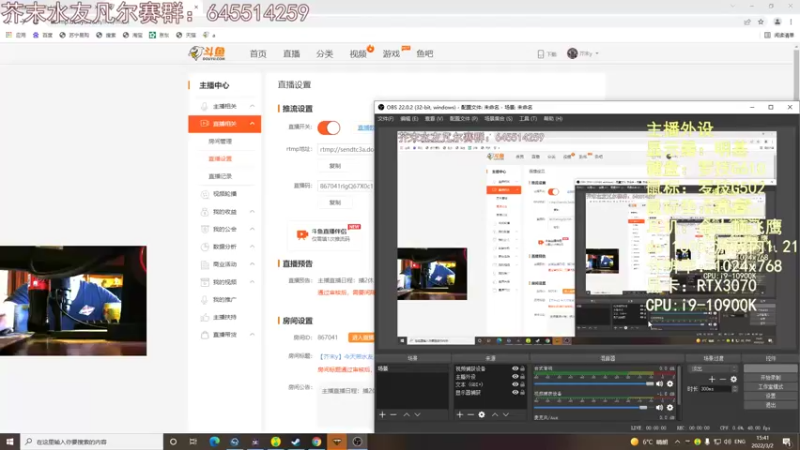Click the 我的推广 microphone icon
The height and width of the screenshot is (450, 800).
pyautogui.click(x=205, y=299)
